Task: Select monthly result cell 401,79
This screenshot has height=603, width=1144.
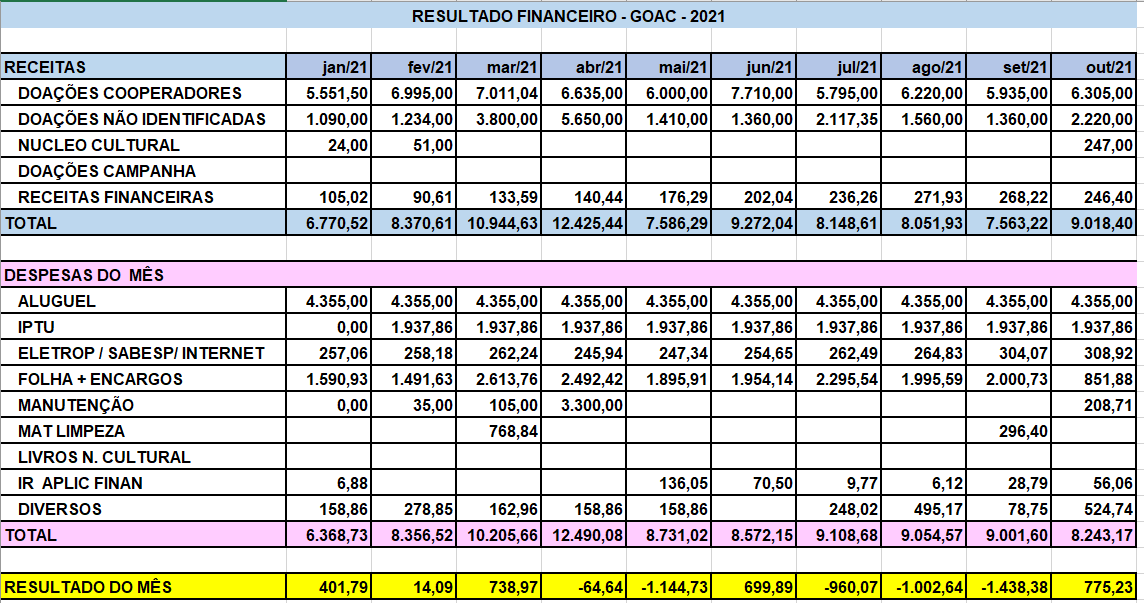Action: click(328, 587)
